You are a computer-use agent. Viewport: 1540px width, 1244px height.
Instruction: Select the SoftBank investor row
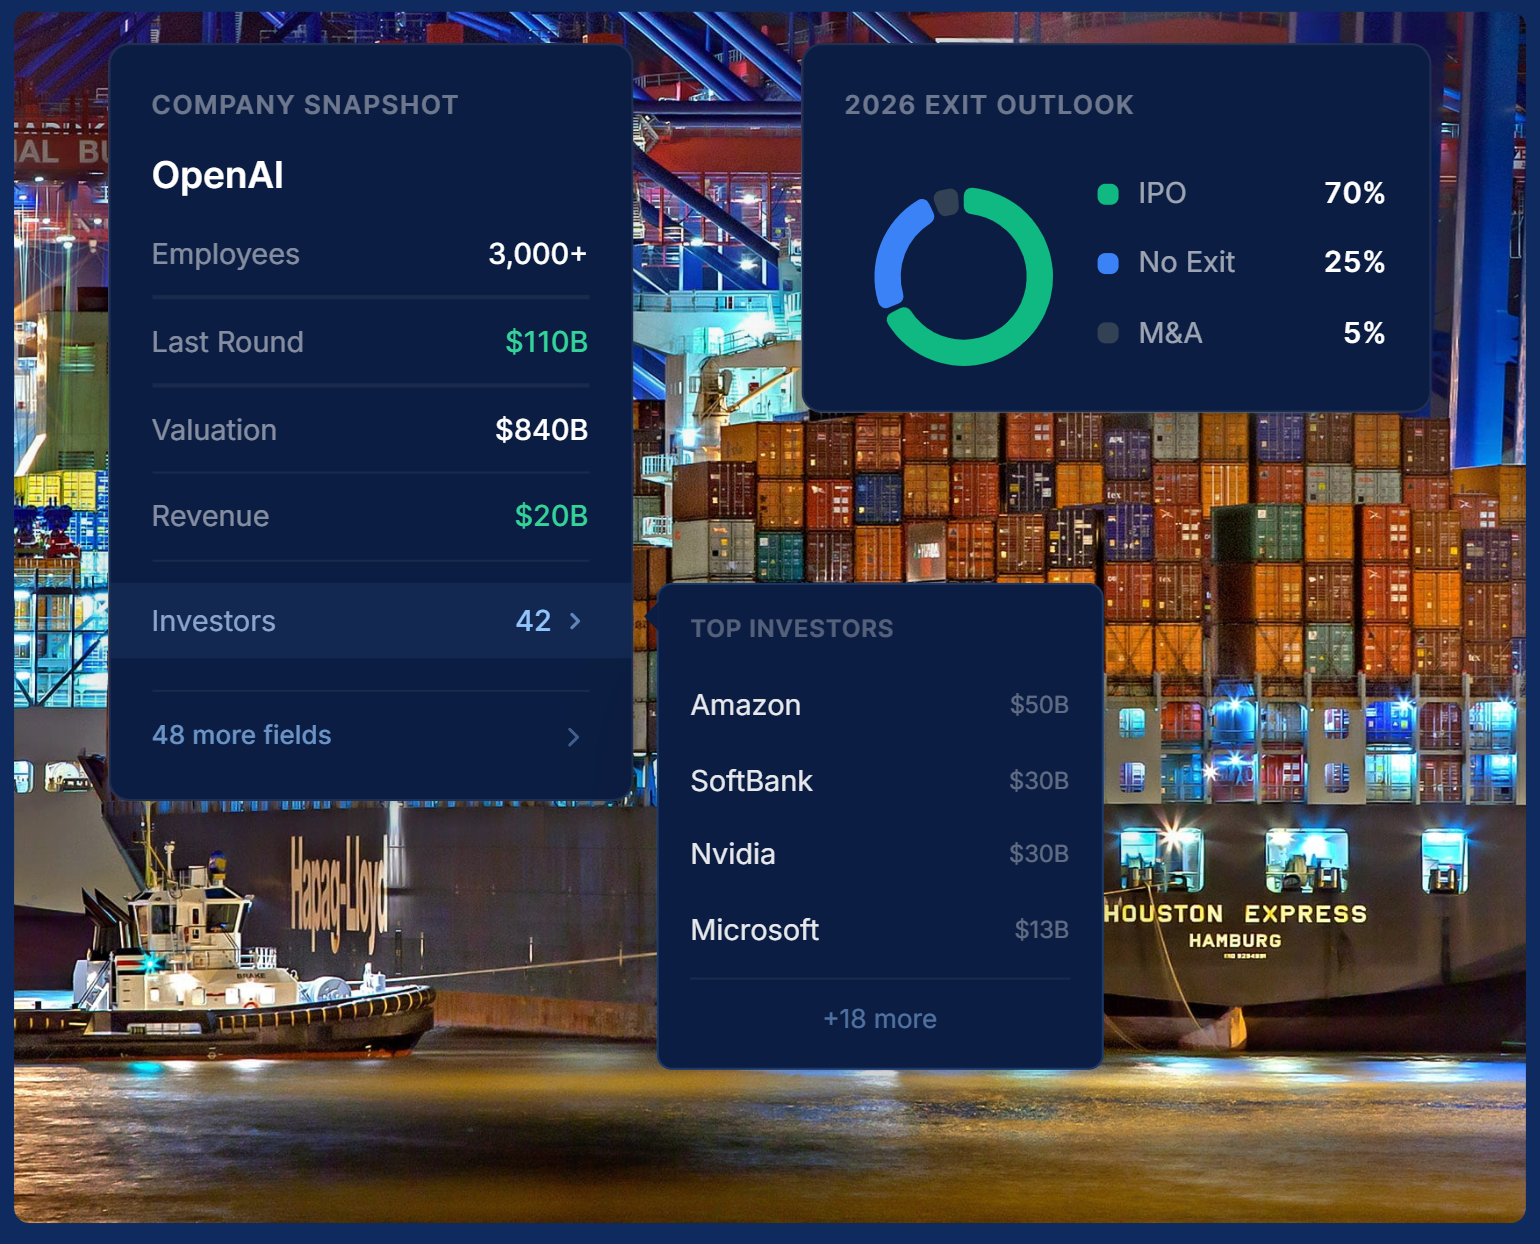click(x=880, y=781)
